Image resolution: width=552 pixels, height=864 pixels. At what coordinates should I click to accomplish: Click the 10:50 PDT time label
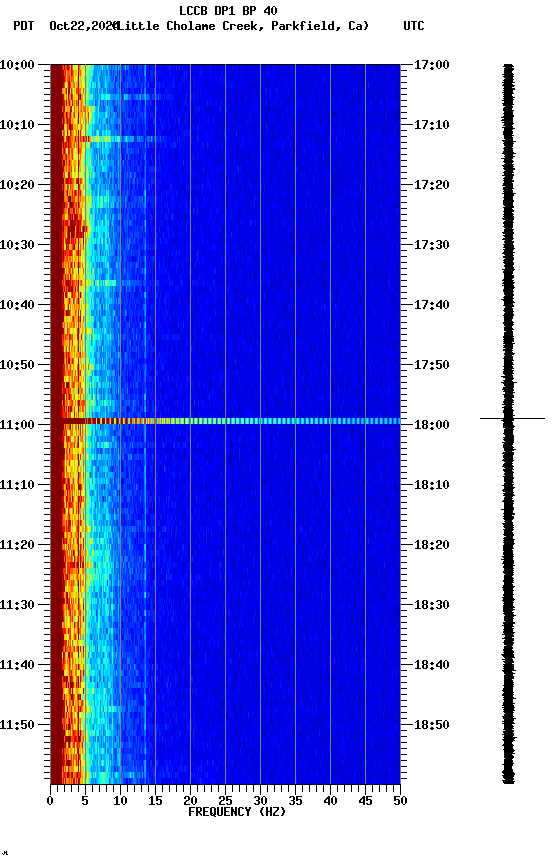click(17, 365)
